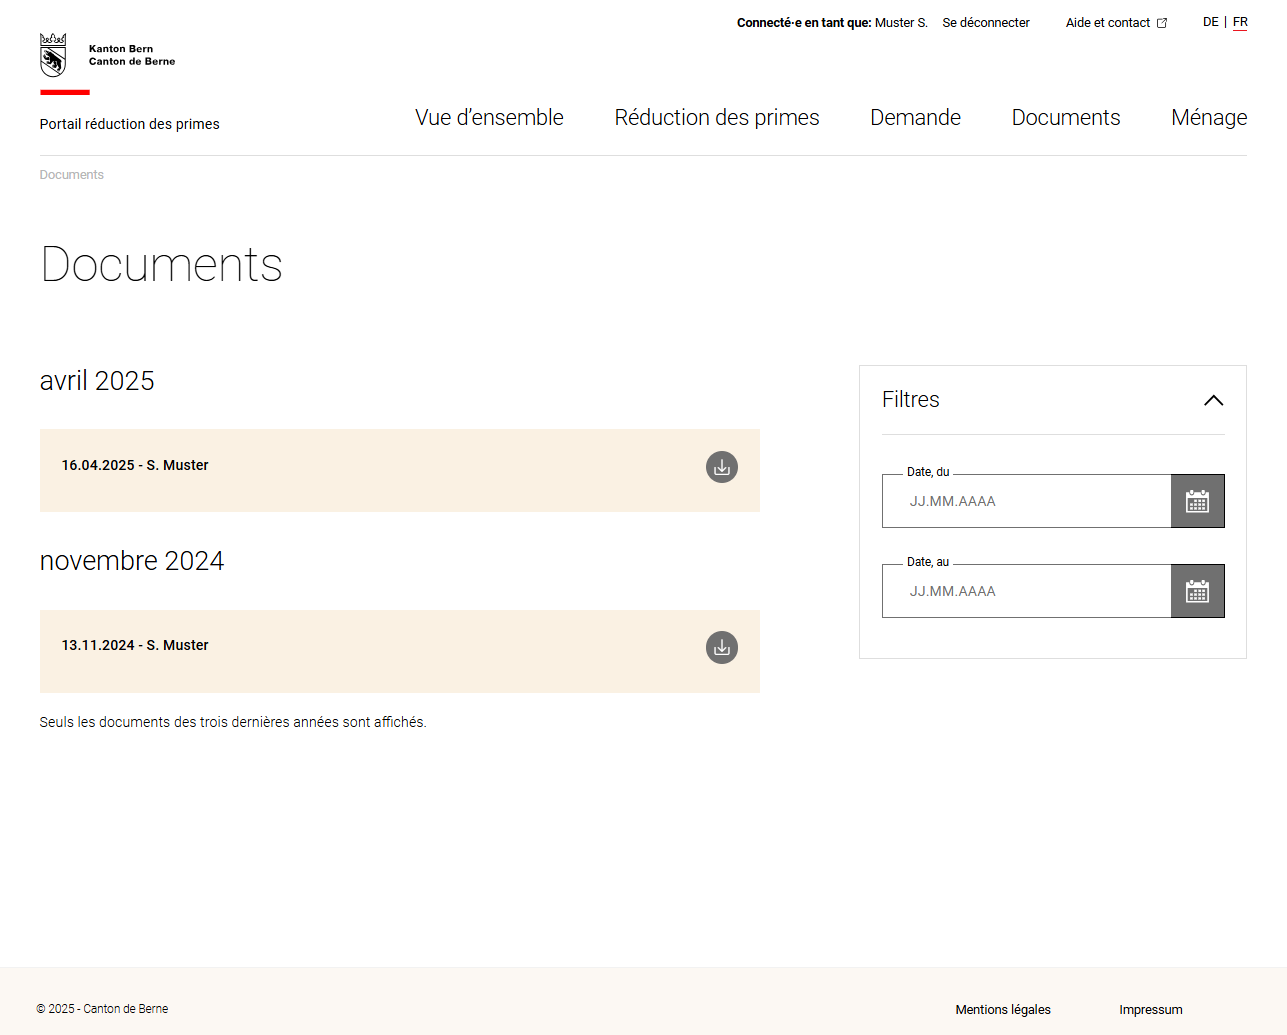Switch language to DE
Viewport: 1287px width, 1035px height.
(1210, 22)
